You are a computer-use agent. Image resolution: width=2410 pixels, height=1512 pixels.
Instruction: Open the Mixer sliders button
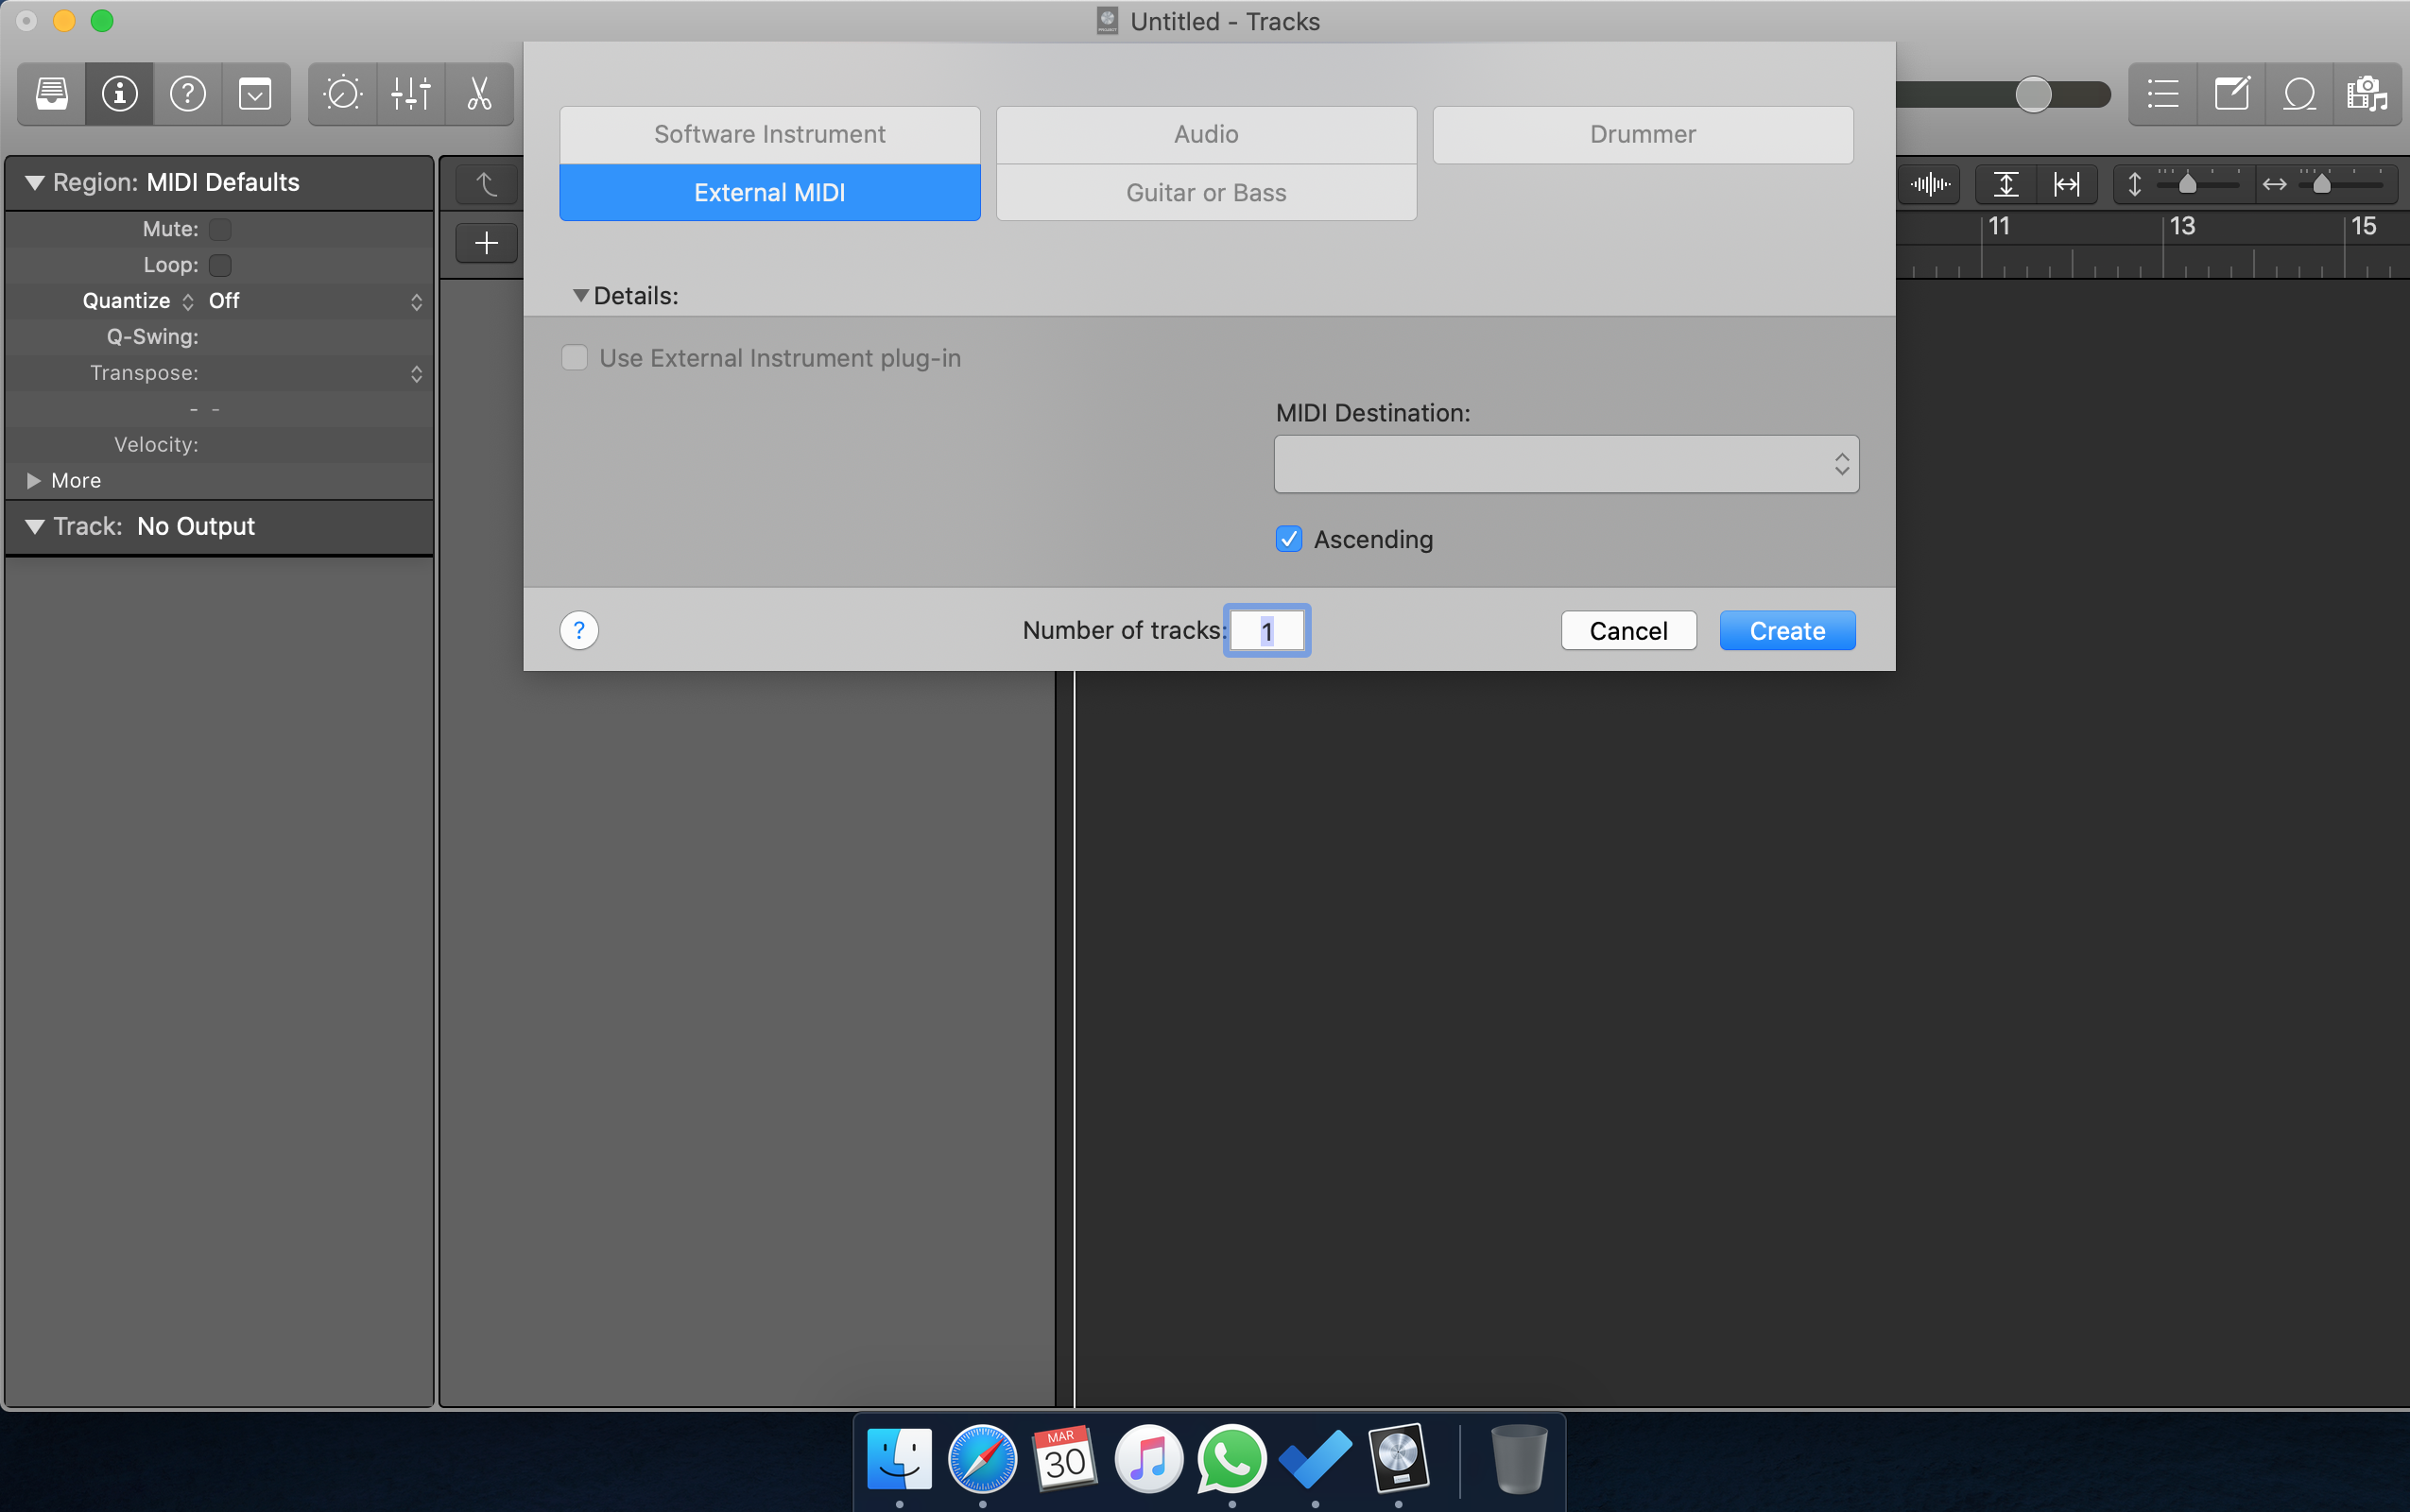pyautogui.click(x=410, y=94)
